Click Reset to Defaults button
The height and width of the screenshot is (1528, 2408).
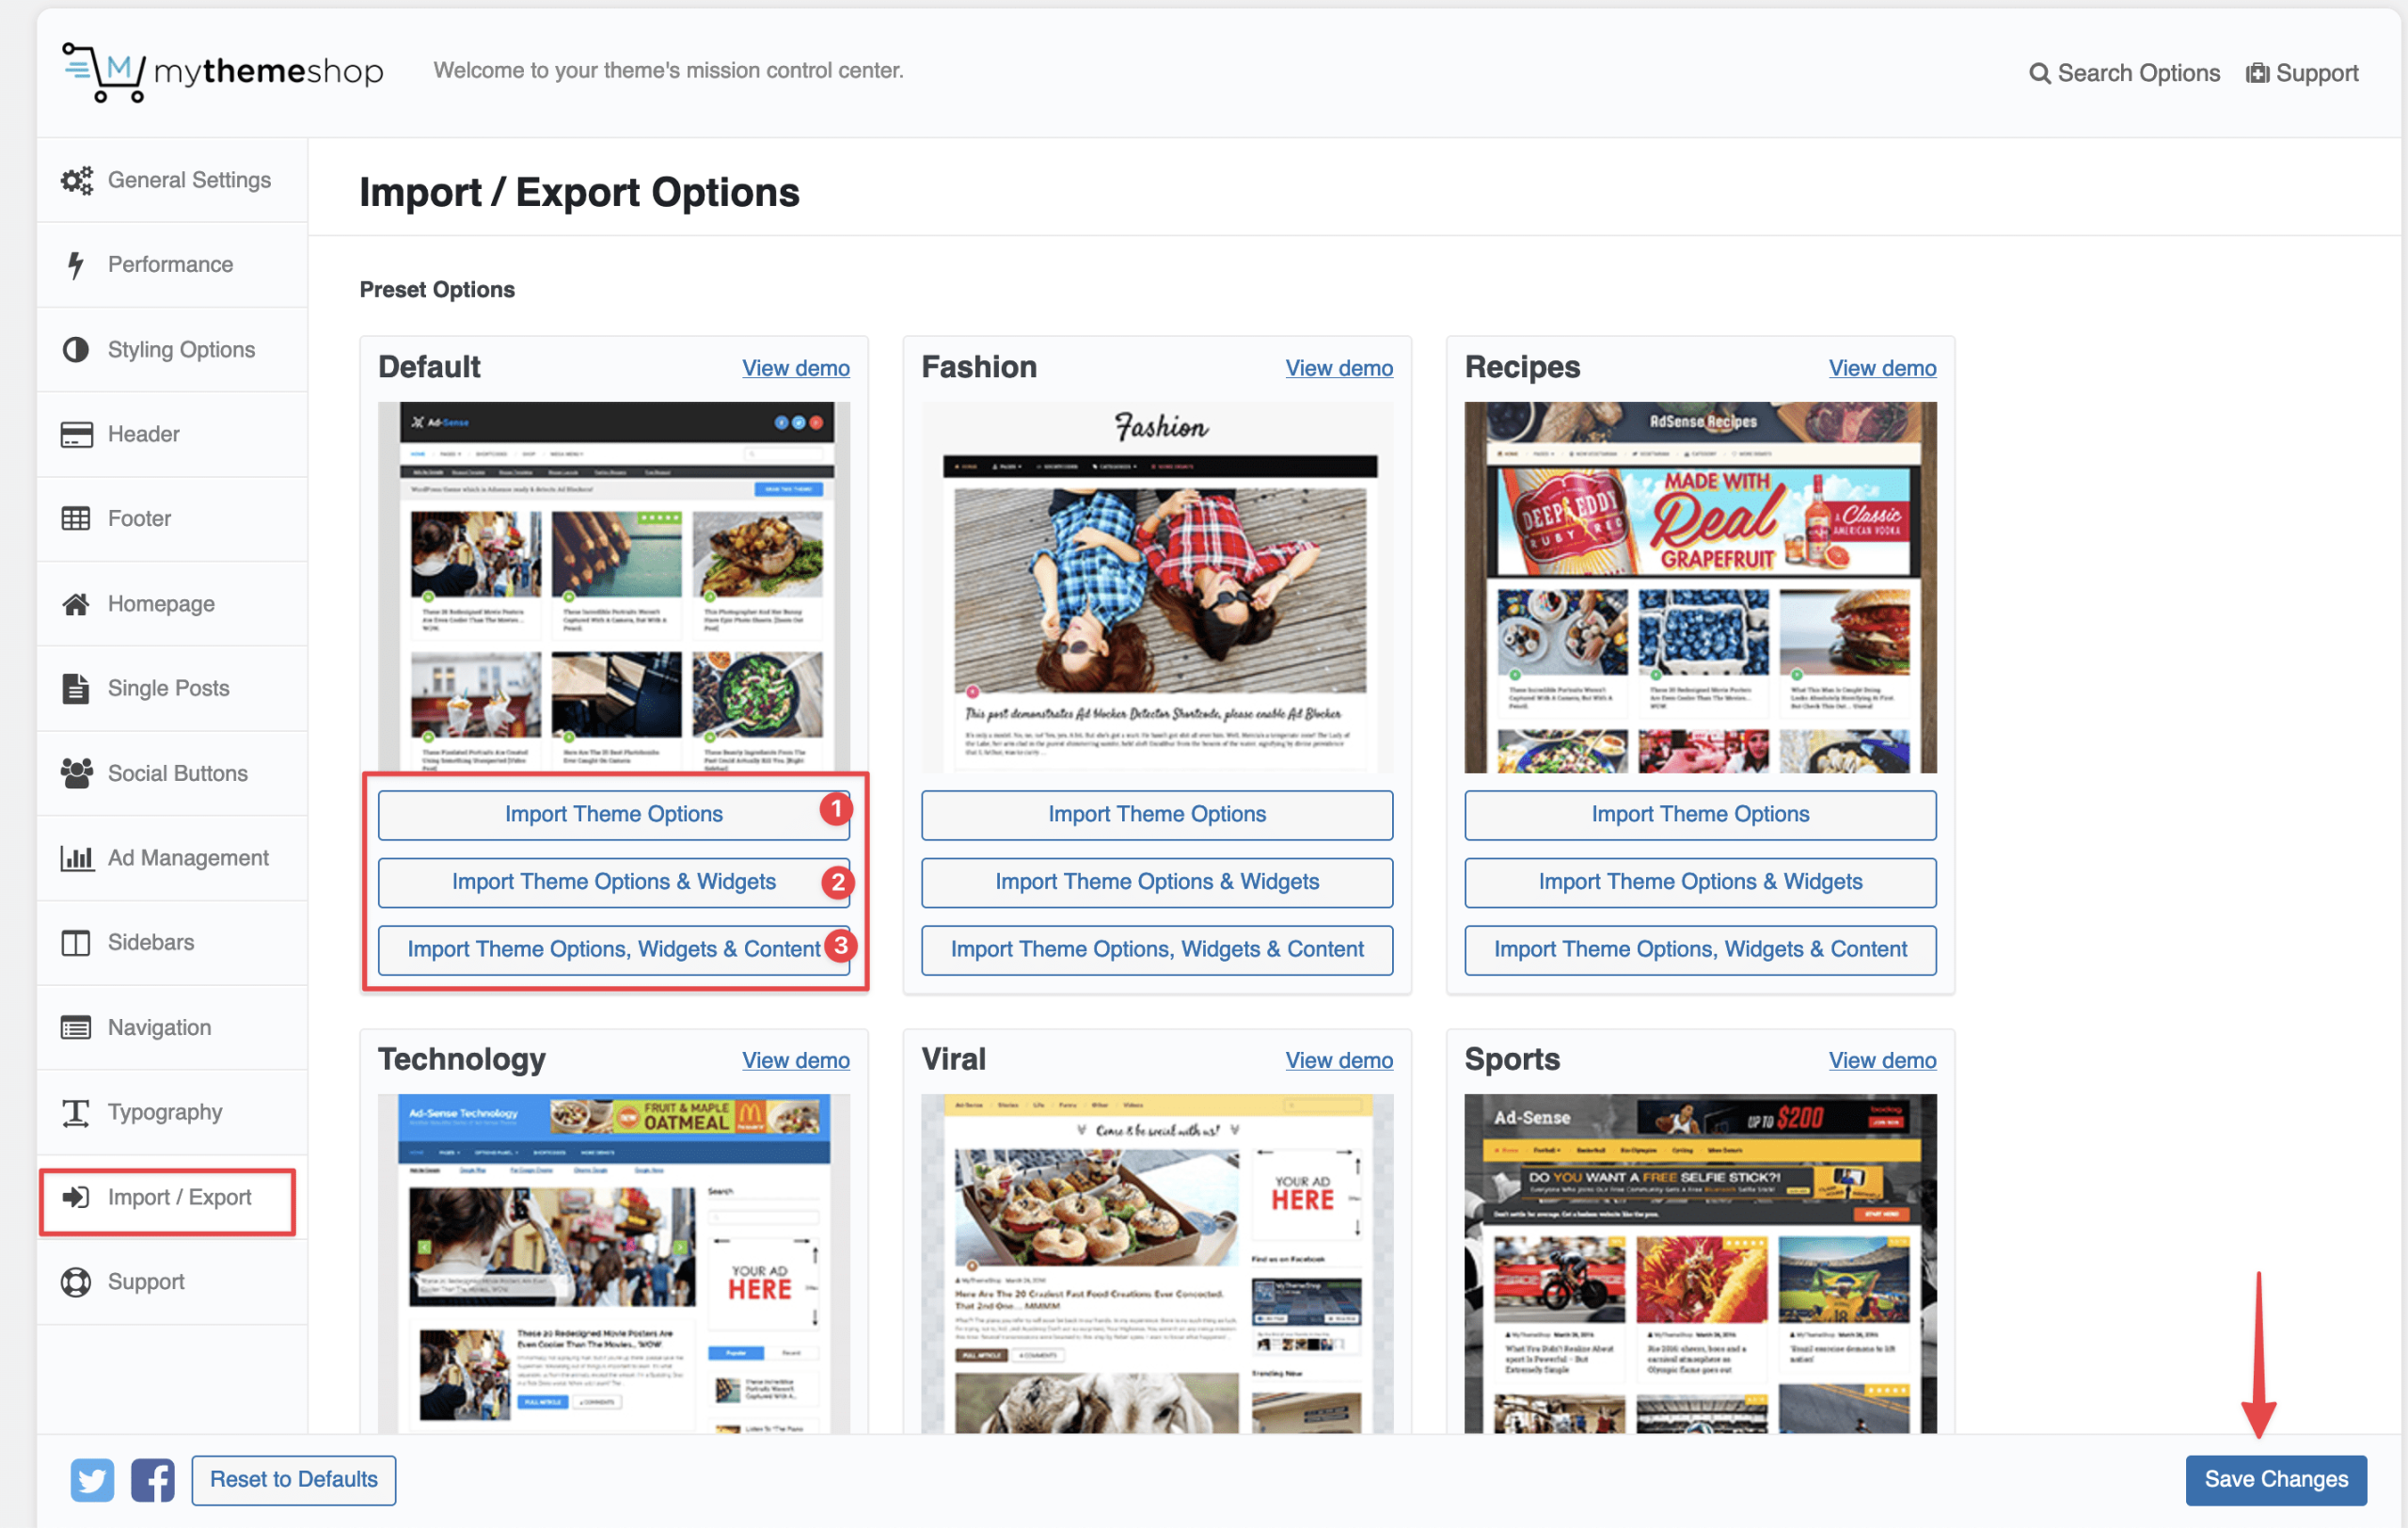coord(293,1479)
